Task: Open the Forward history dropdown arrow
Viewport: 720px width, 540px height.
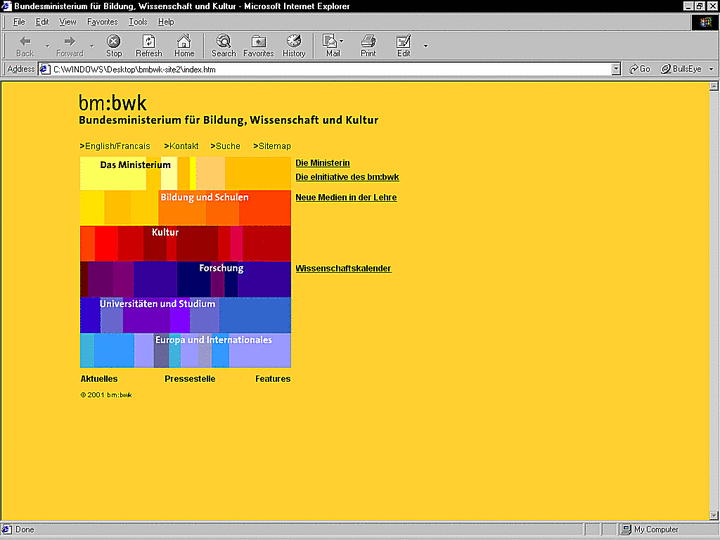Action: tap(92, 46)
